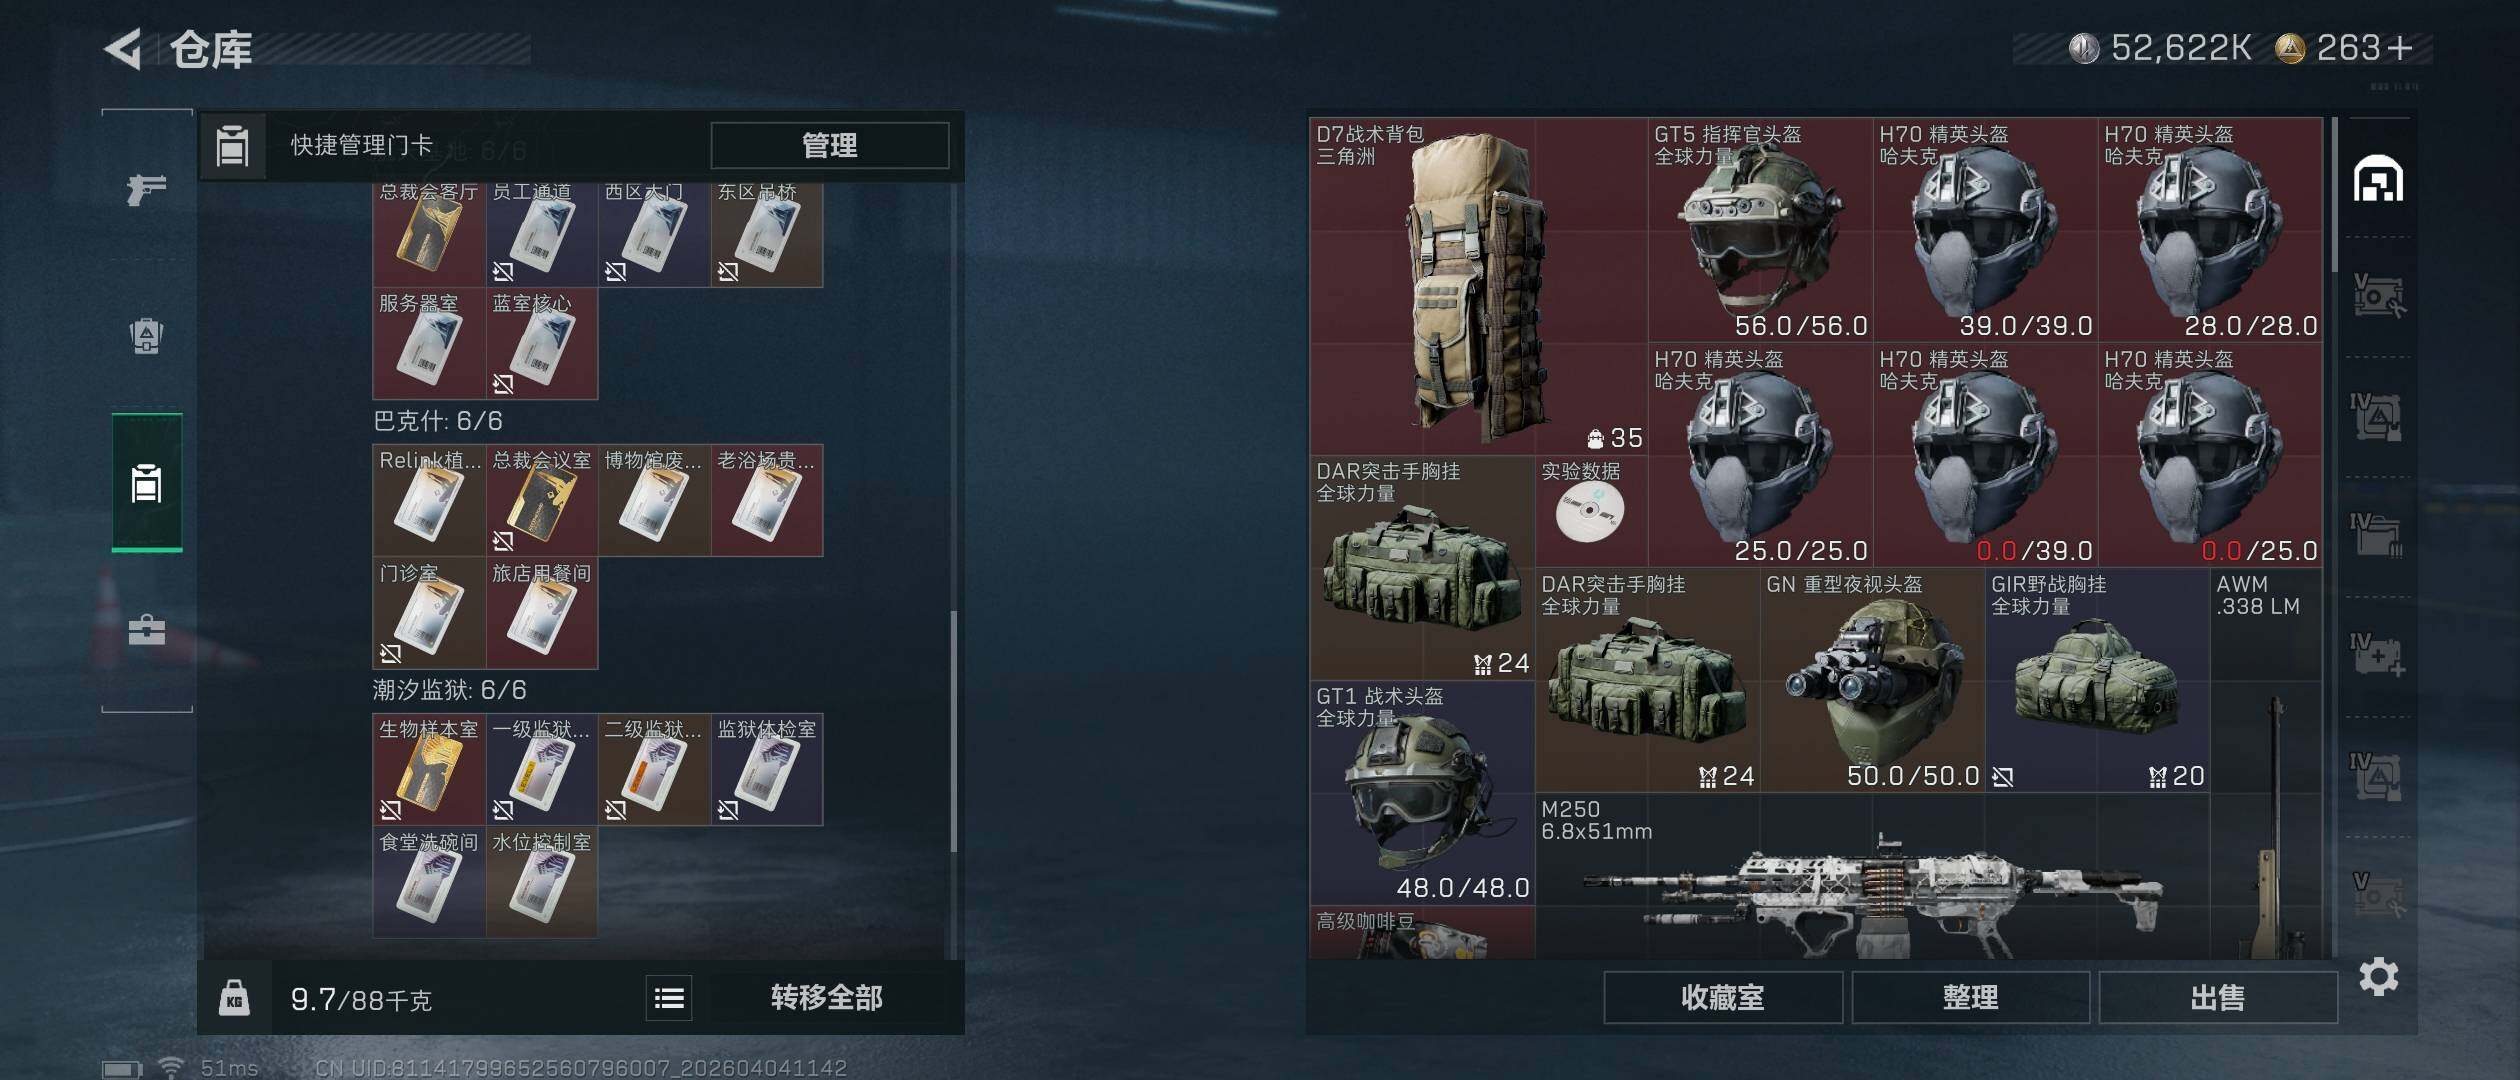Open the weapons pistol category in sidebar
This screenshot has width=2520, height=1080.
(146, 189)
